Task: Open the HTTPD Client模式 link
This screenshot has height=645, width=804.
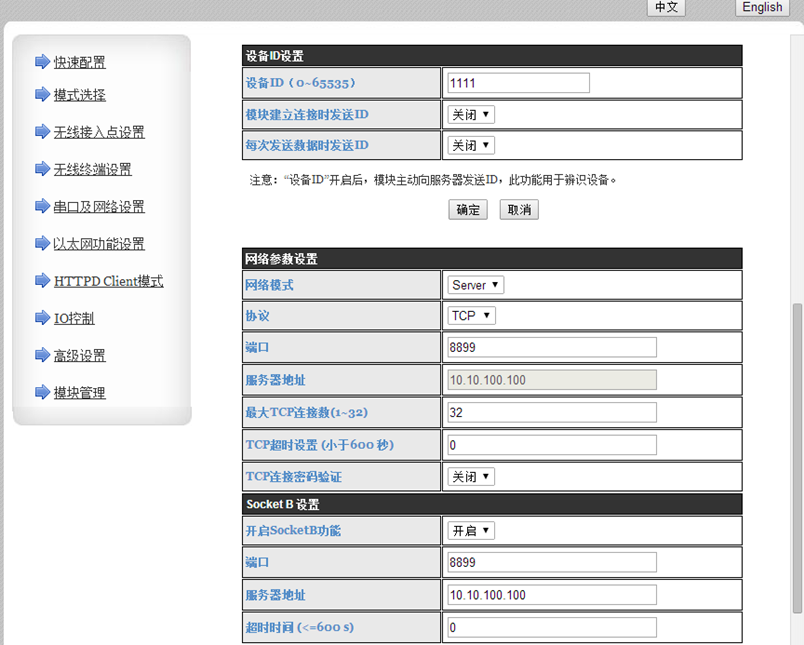Action: click(x=108, y=281)
